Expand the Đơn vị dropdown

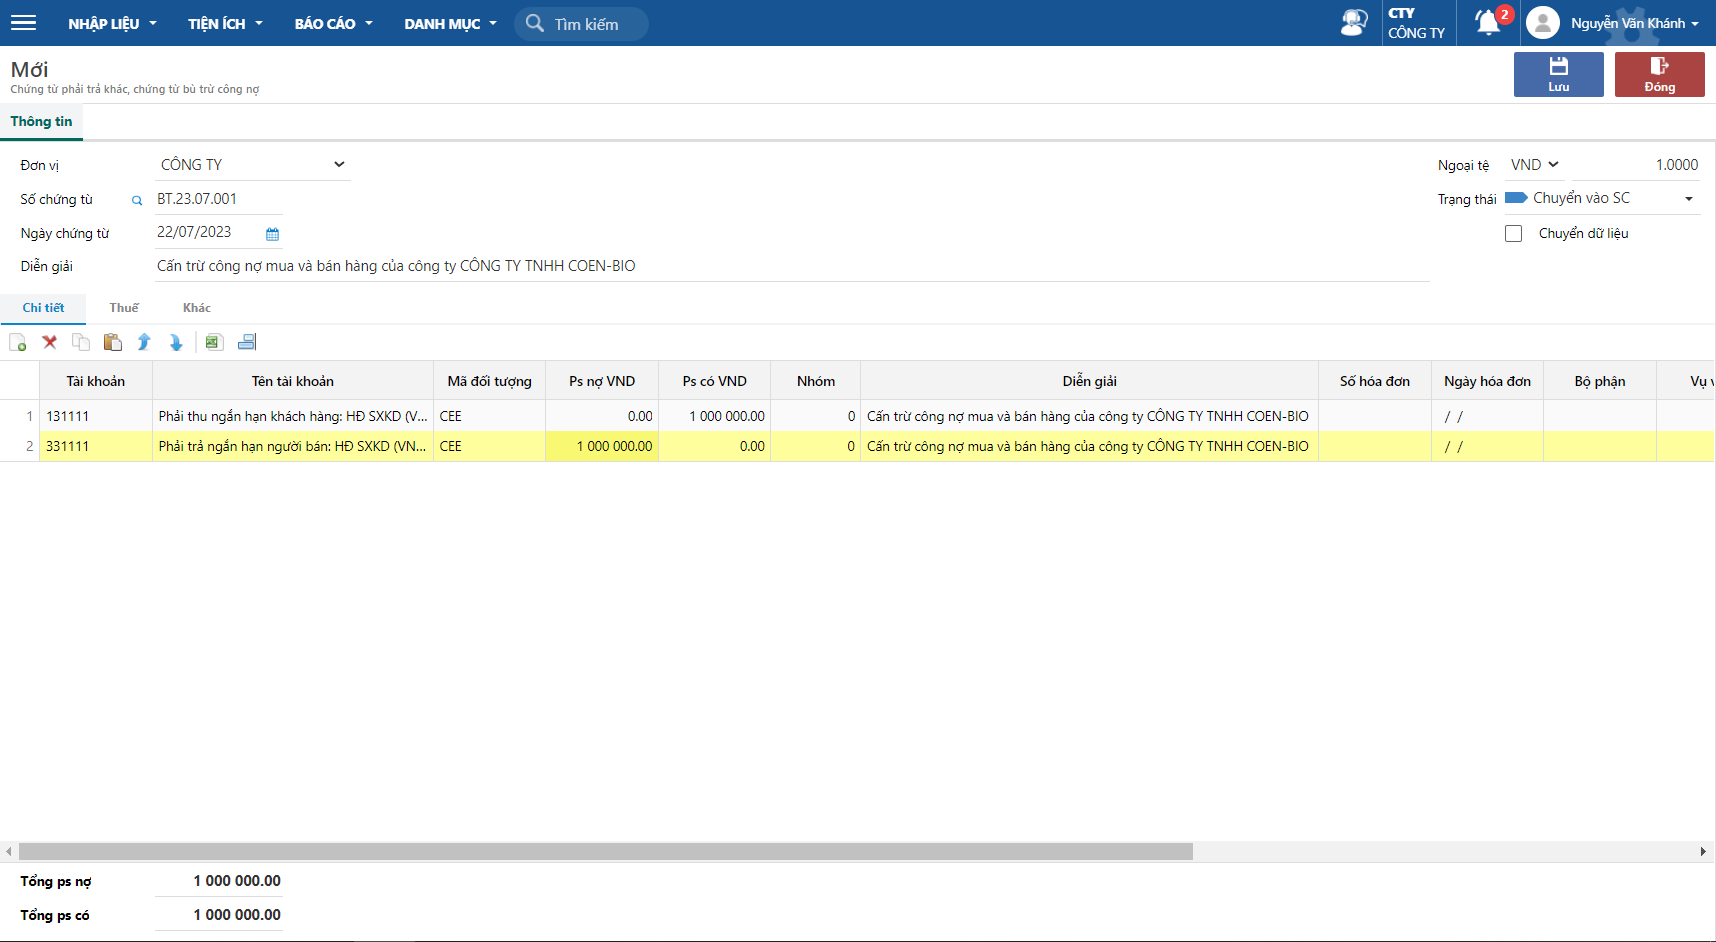pyautogui.click(x=339, y=165)
